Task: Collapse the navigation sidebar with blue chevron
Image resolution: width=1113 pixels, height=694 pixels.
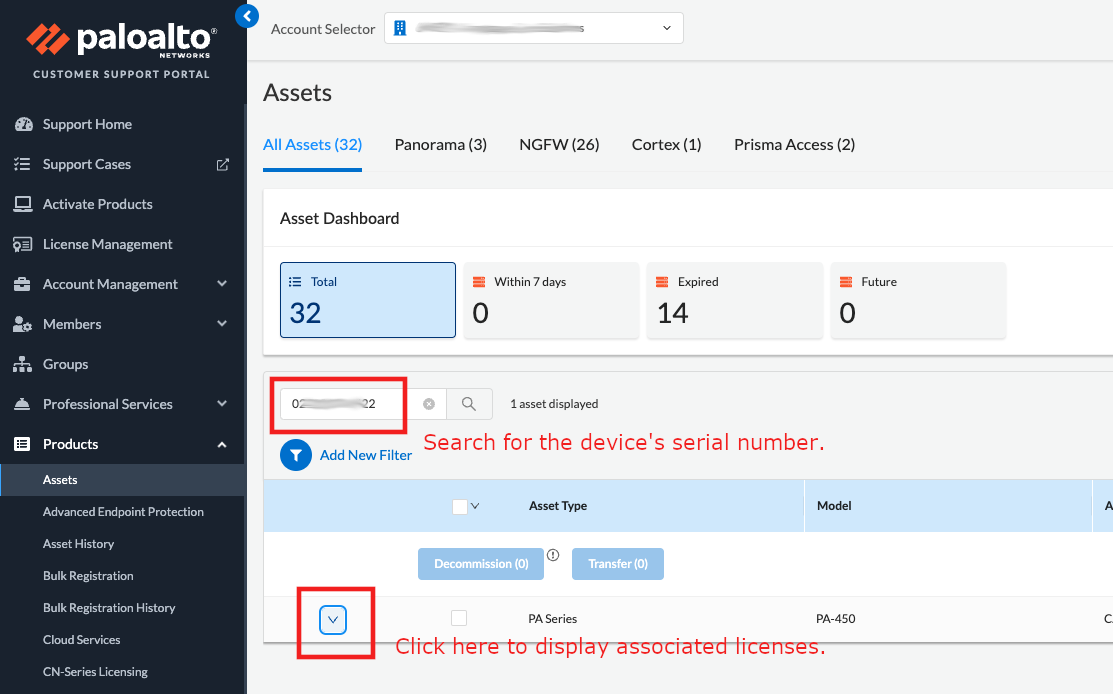Action: 246,16
